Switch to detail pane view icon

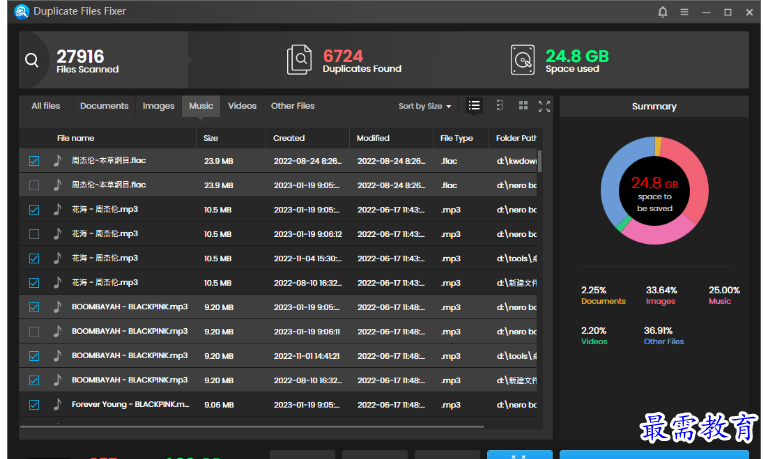click(499, 105)
